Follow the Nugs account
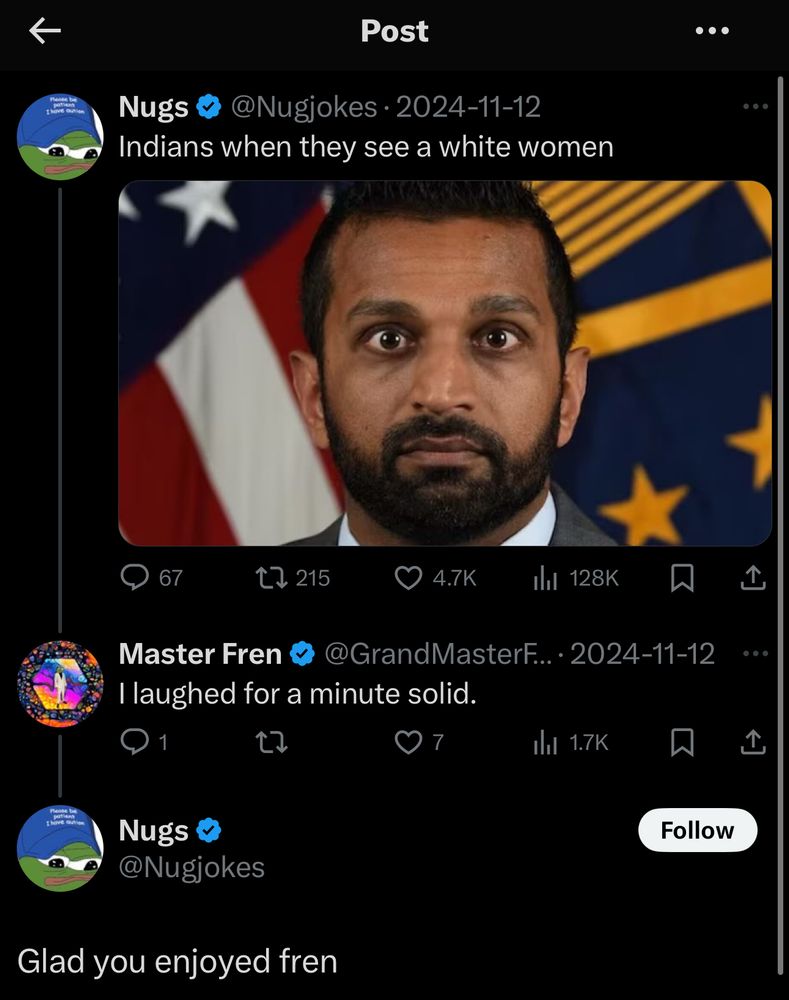This screenshot has height=1000, width=789. (697, 830)
